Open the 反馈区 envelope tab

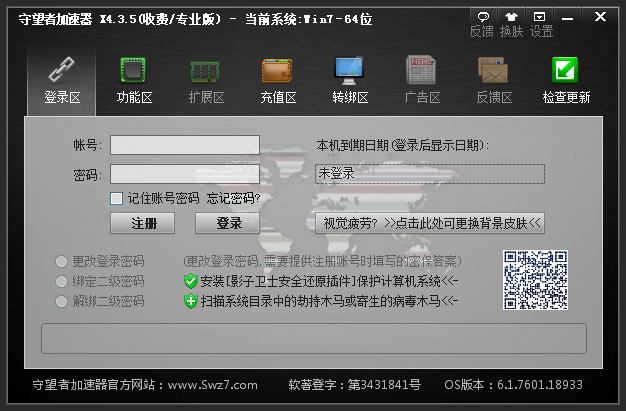(494, 81)
